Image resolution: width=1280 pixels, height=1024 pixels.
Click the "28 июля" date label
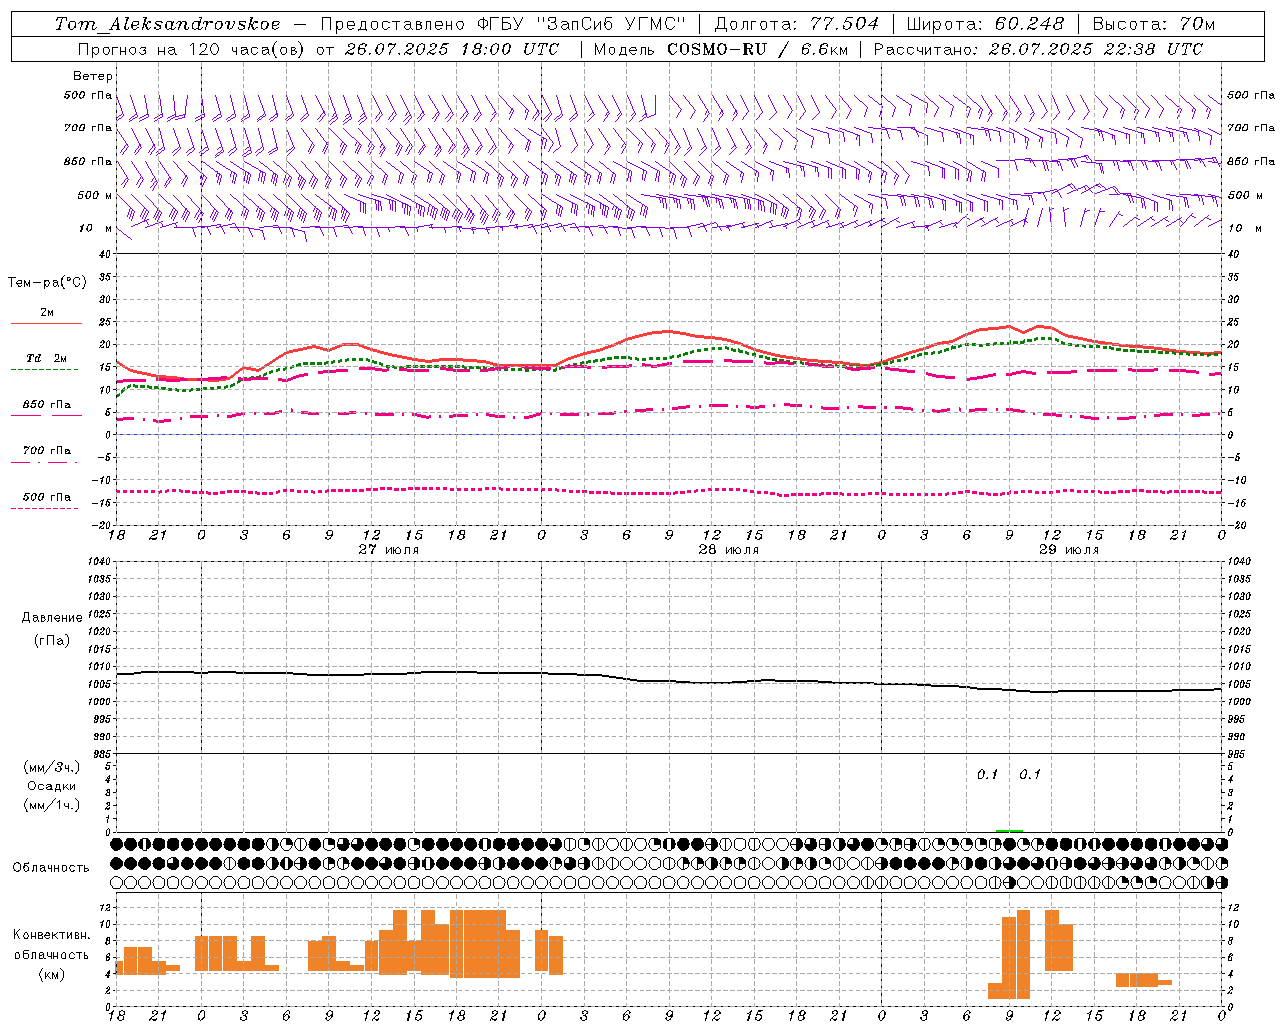click(x=728, y=550)
